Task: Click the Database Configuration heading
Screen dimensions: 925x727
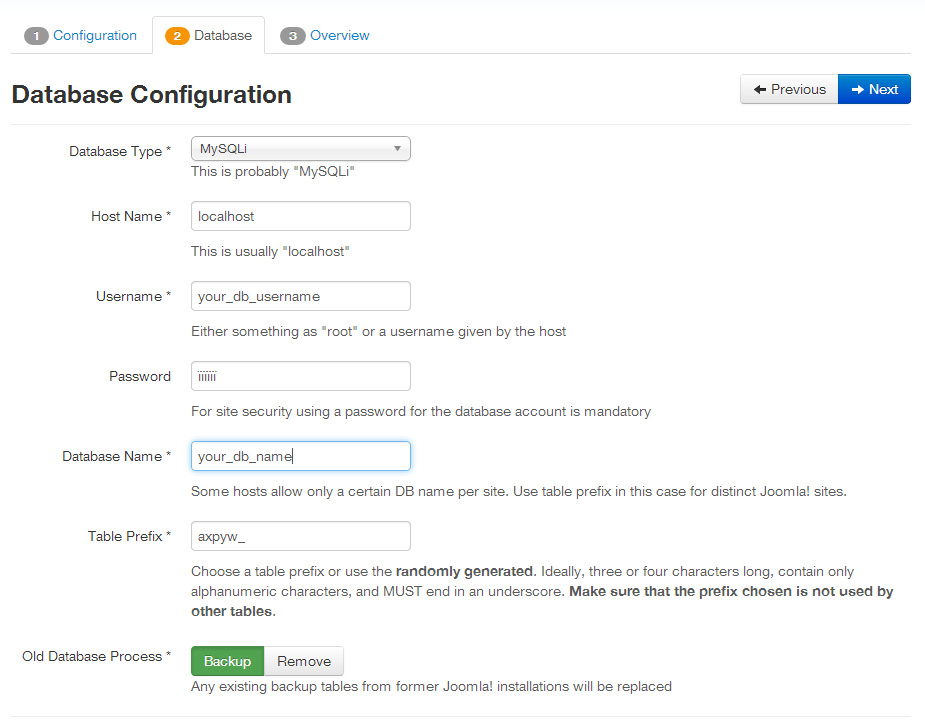Action: [152, 94]
